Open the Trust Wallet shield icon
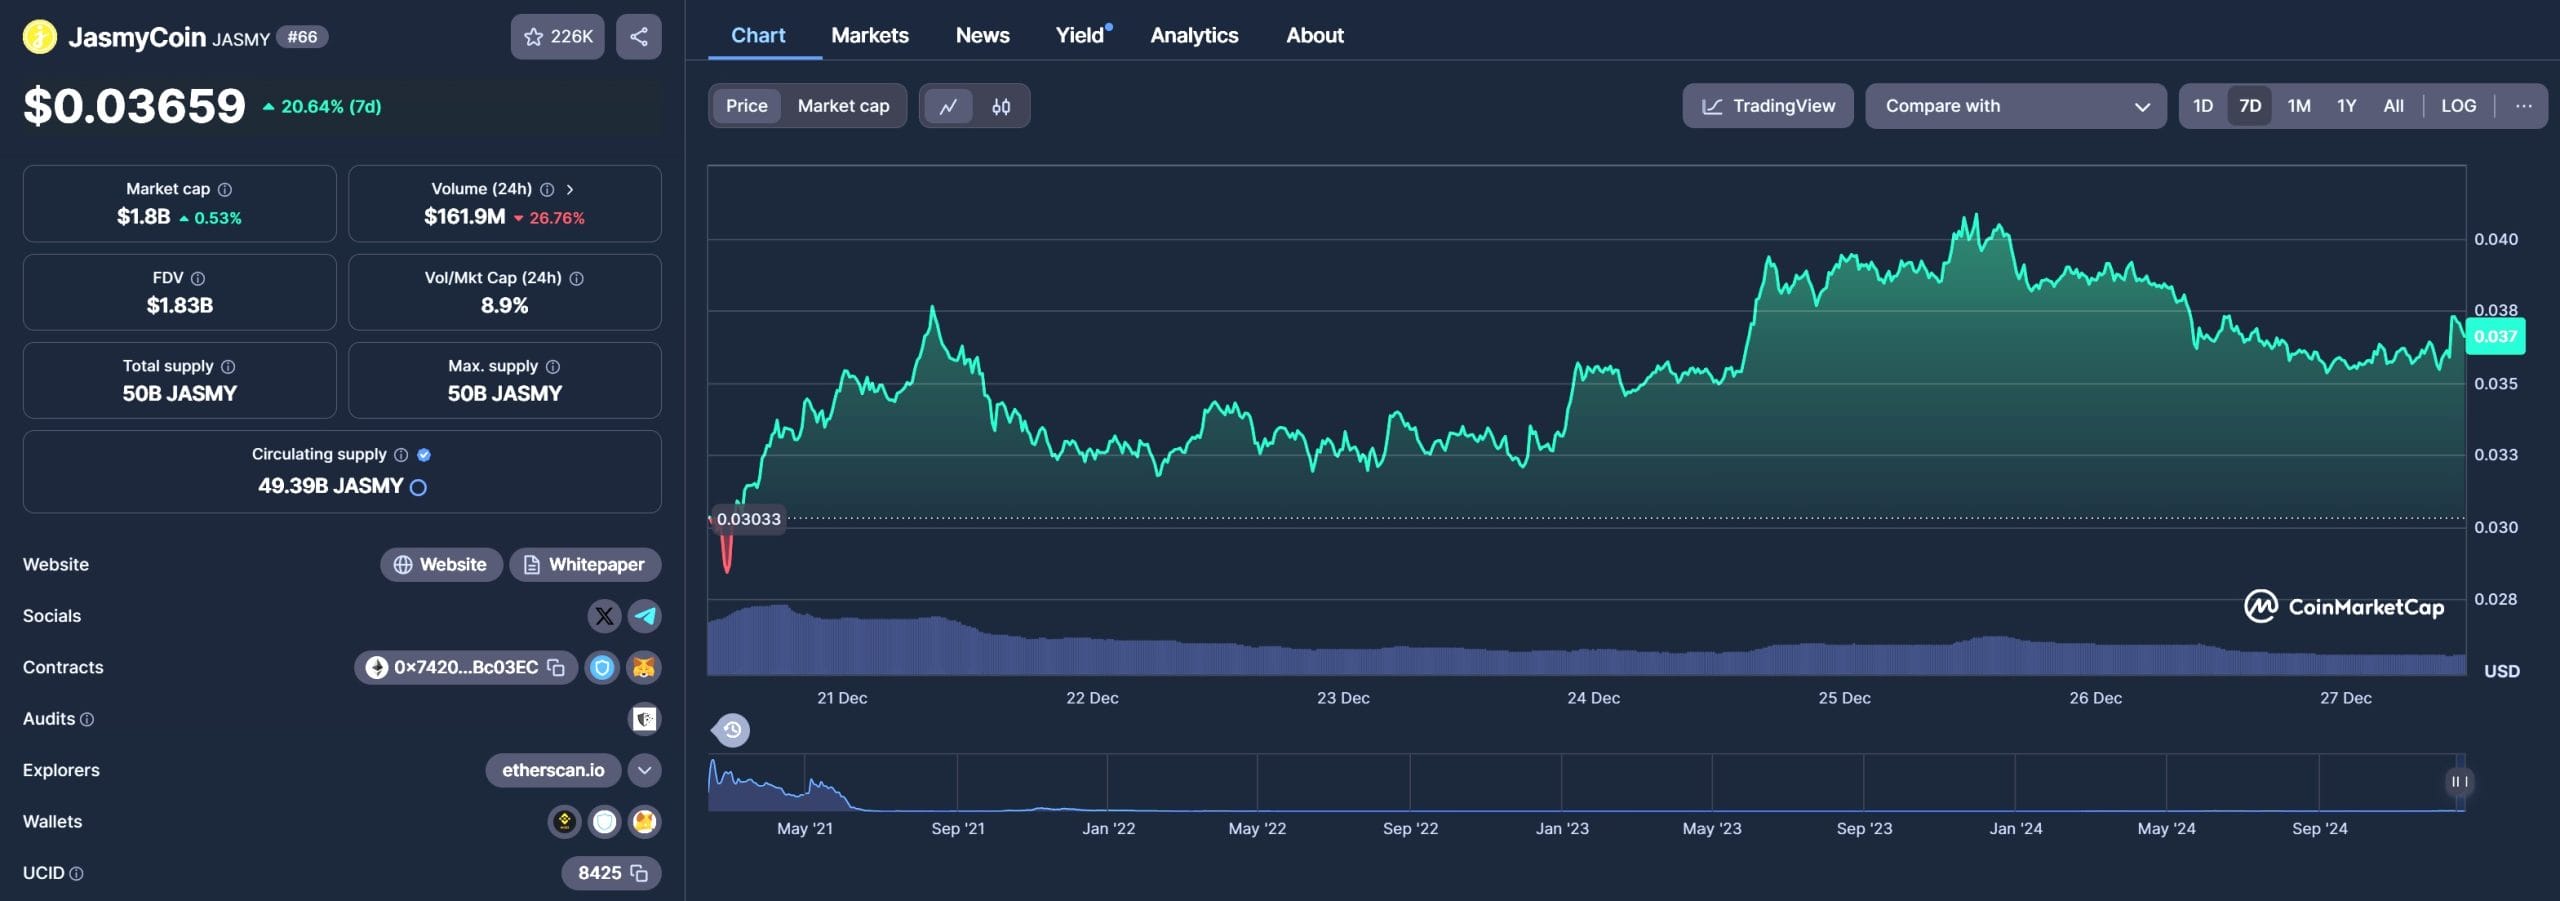2560x901 pixels. pyautogui.click(x=604, y=822)
